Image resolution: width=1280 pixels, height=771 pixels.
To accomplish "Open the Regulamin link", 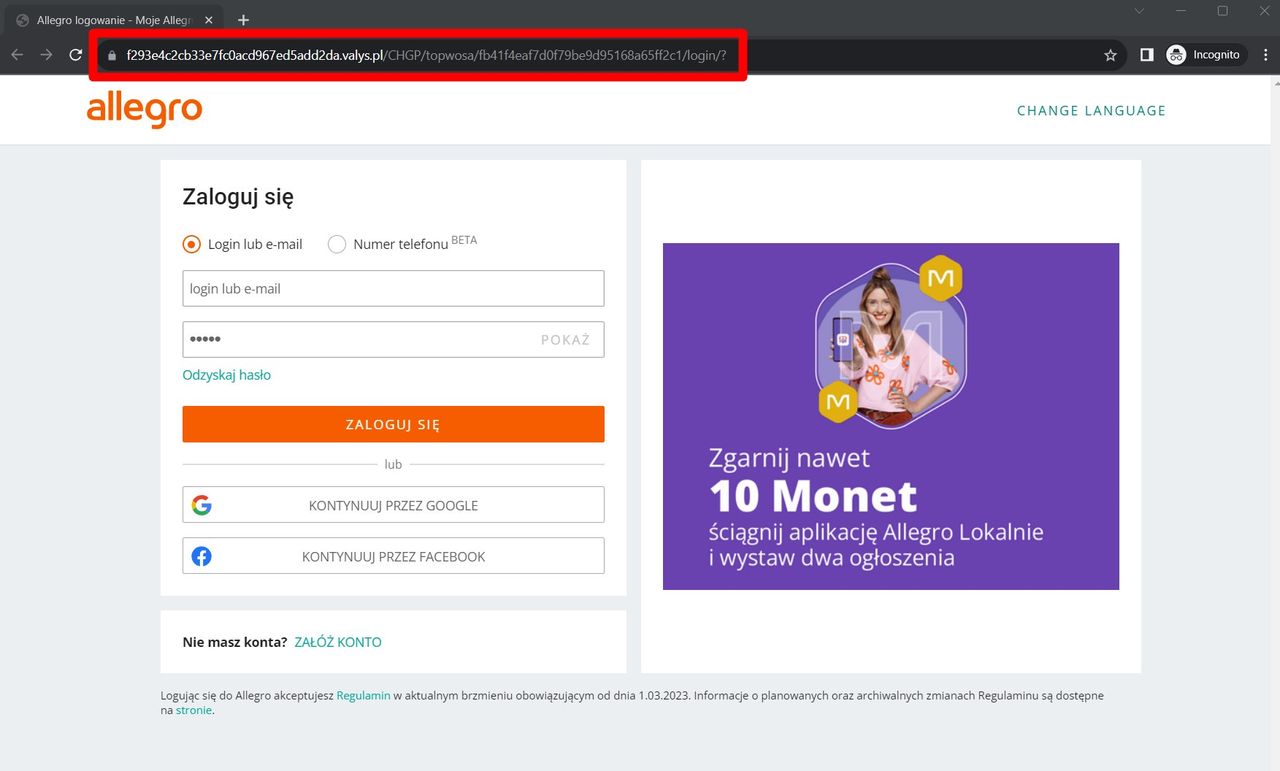I will coord(363,695).
